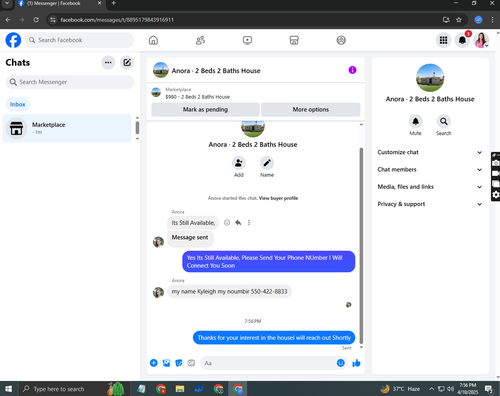Screen dimensions: 500x396
Task: Open the Marketplace icon in top navigation
Action: (x=294, y=40)
